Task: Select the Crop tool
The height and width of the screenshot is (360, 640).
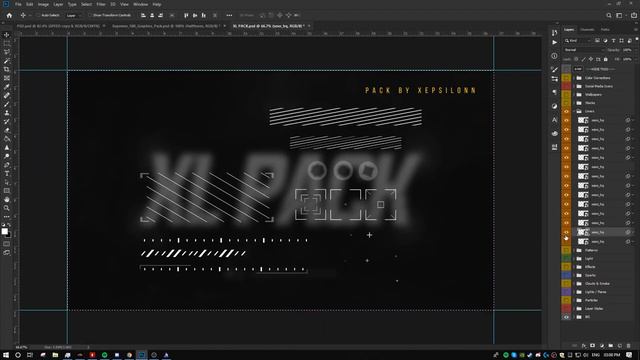Action: tap(7, 69)
